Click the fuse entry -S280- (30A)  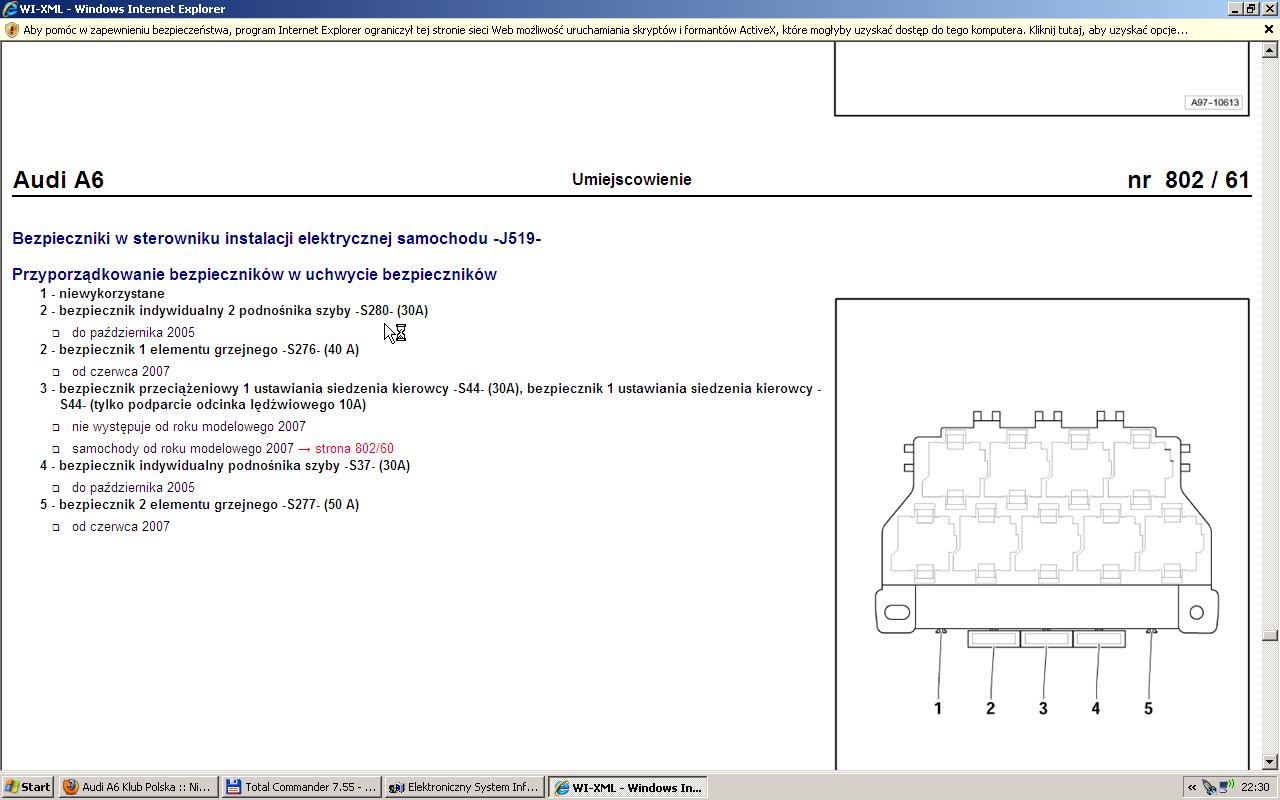(x=234, y=311)
